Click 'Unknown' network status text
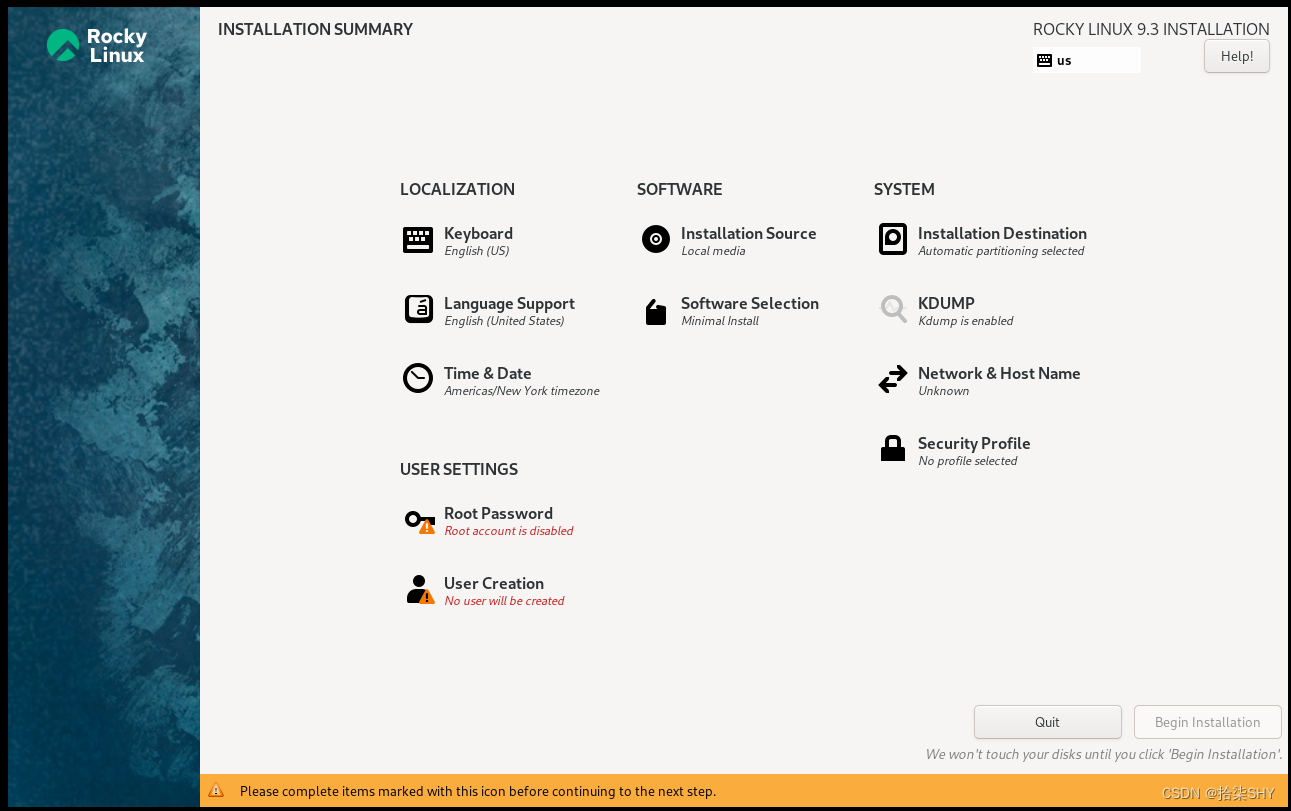The image size is (1291, 811). 944,391
